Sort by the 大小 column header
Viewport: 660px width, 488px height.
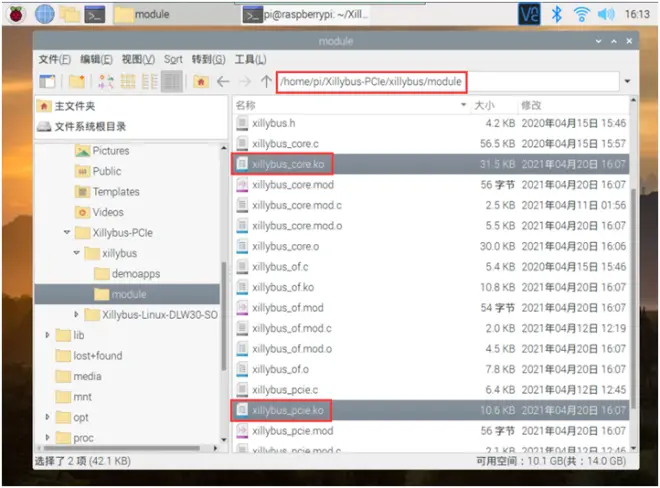coord(493,105)
